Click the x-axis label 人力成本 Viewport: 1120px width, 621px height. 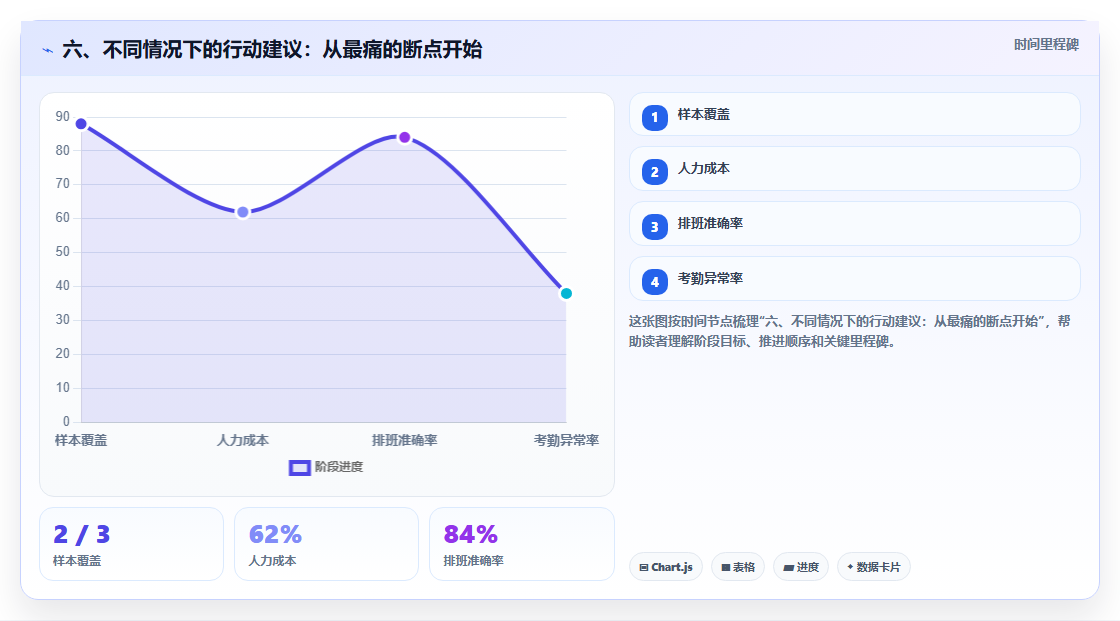pos(243,440)
